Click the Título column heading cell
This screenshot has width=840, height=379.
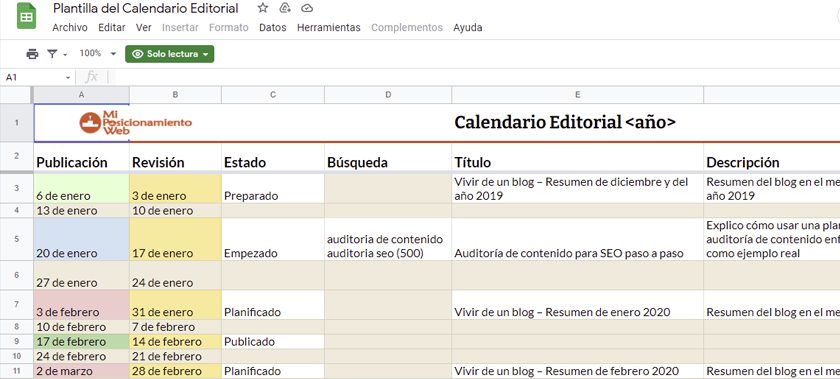point(578,157)
